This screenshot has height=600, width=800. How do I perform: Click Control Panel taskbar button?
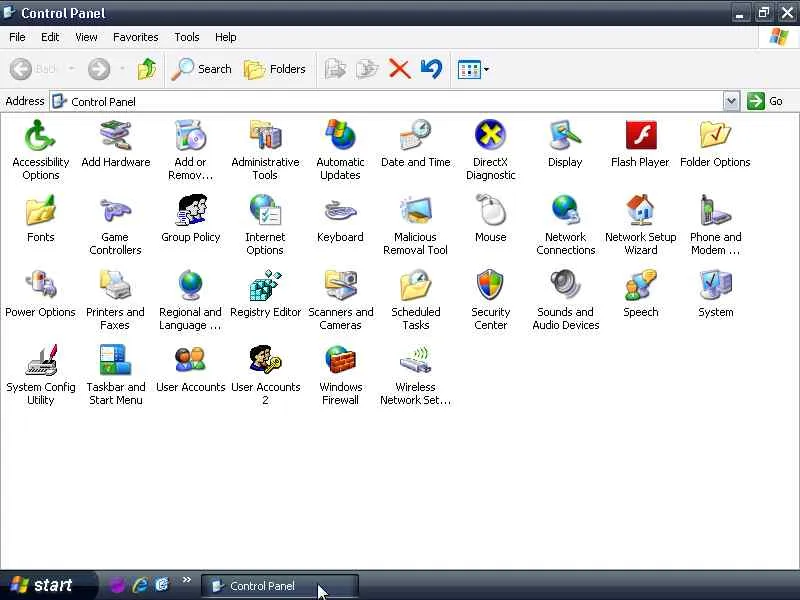point(280,586)
